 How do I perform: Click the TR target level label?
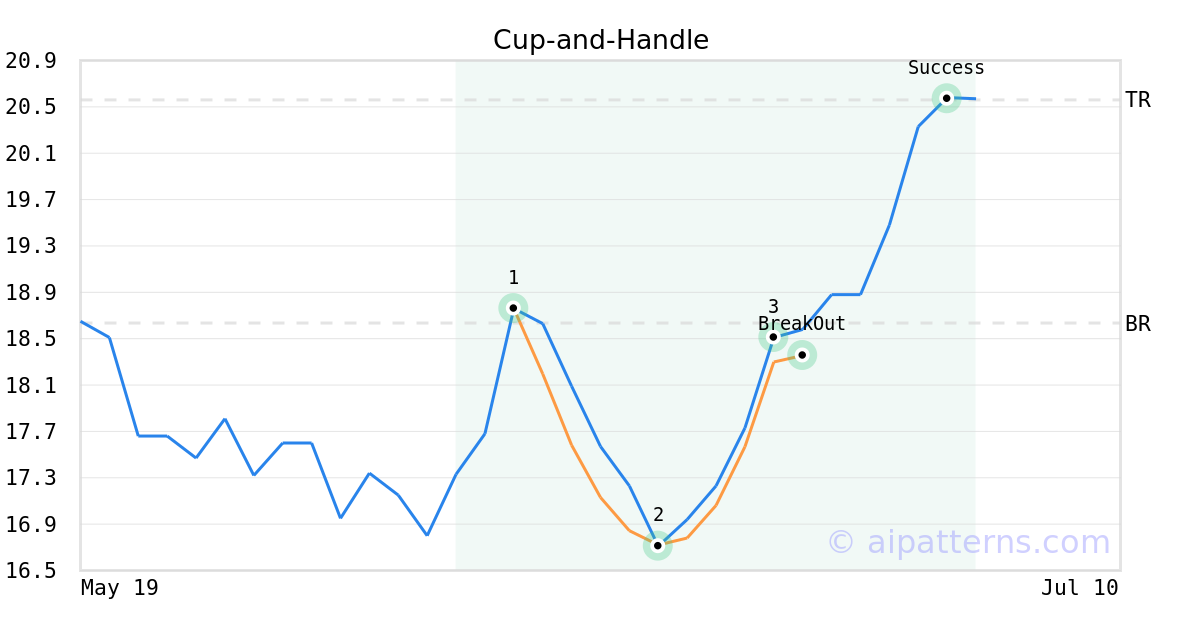point(1138,100)
